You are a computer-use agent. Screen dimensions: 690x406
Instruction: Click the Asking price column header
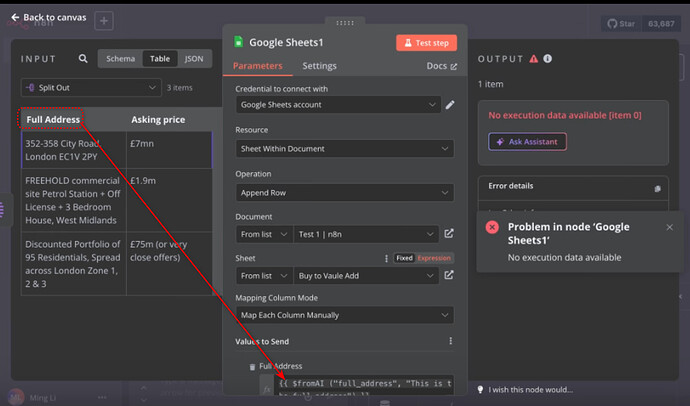click(158, 120)
